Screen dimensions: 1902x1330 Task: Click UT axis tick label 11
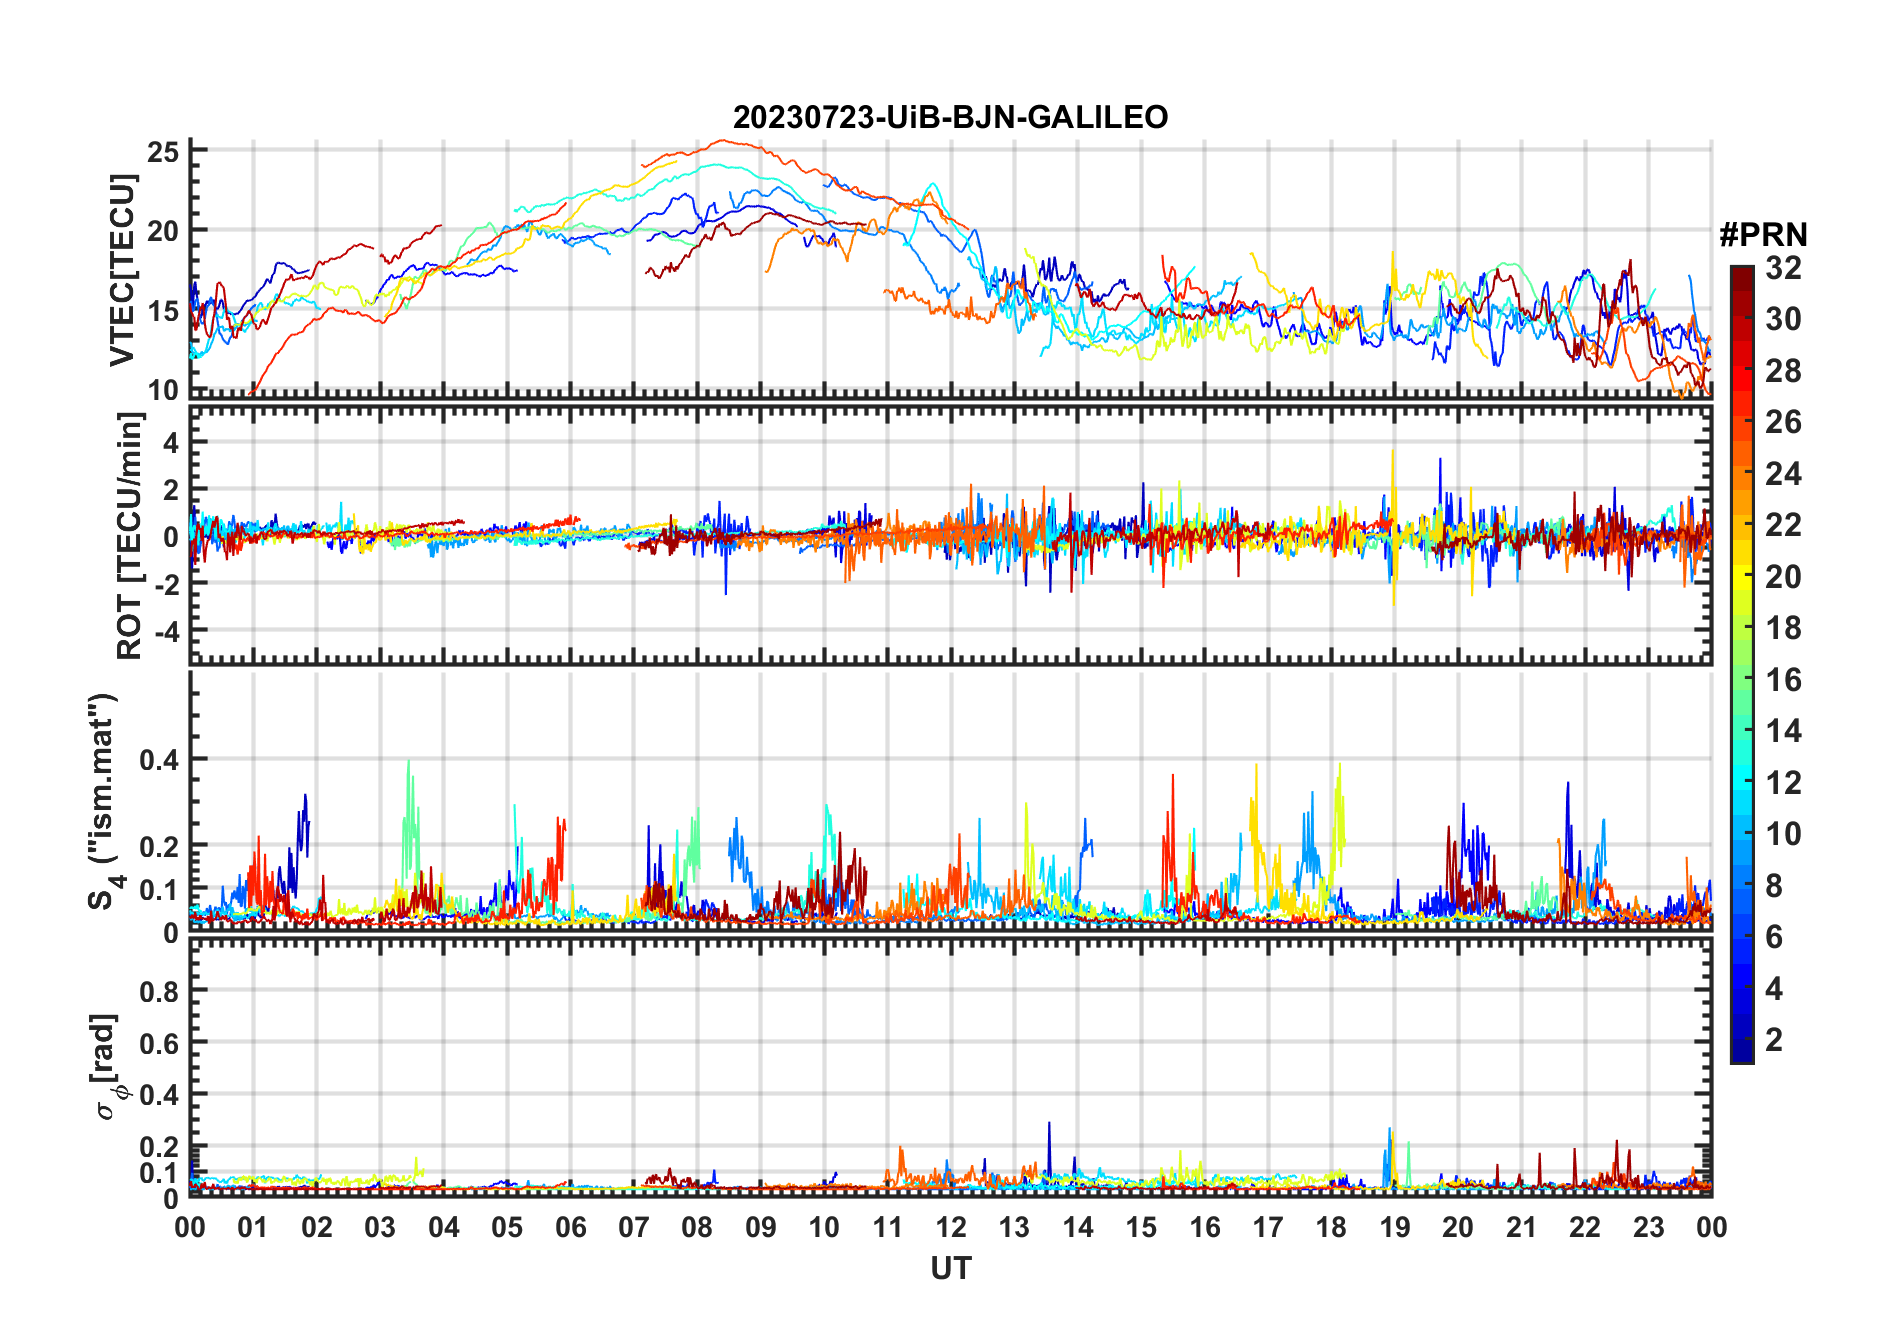(888, 1228)
